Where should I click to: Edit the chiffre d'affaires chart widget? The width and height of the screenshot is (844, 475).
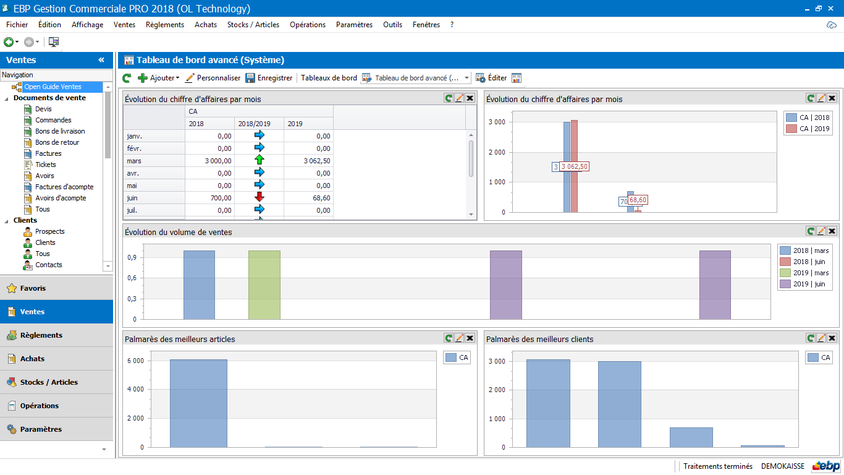(821, 98)
